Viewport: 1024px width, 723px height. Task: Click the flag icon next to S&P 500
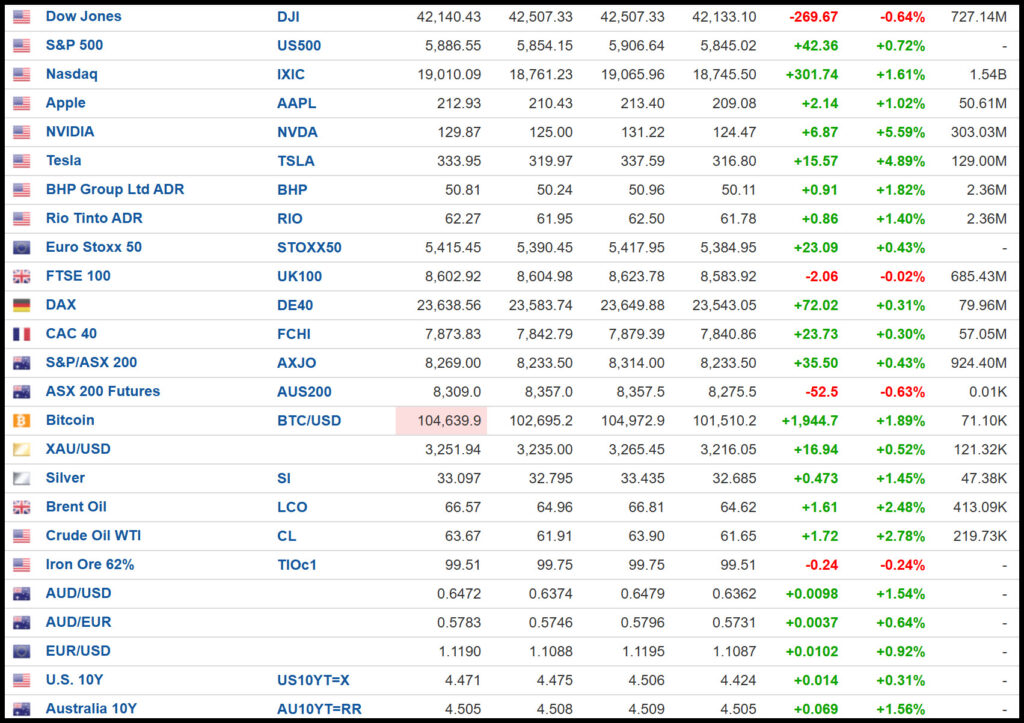(22, 46)
